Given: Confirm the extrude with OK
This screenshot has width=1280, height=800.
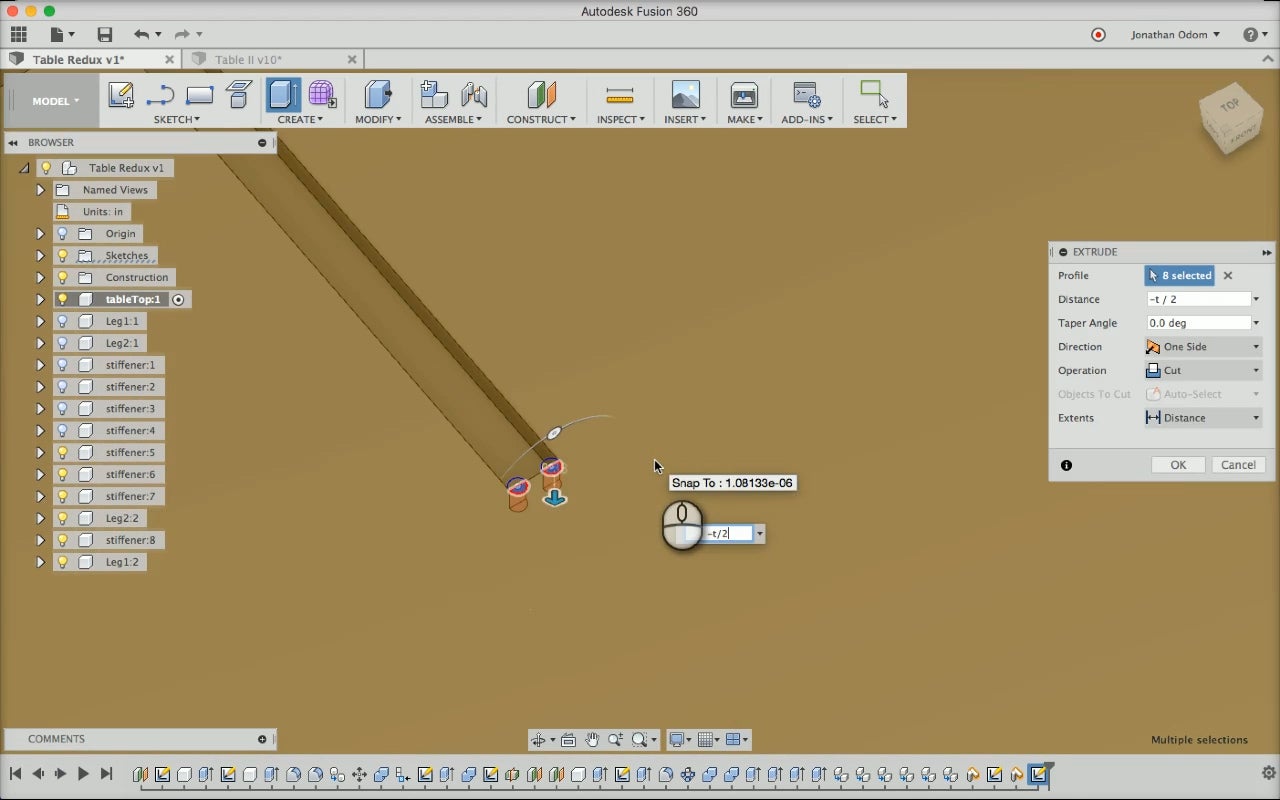Looking at the screenshot, I should (1178, 465).
